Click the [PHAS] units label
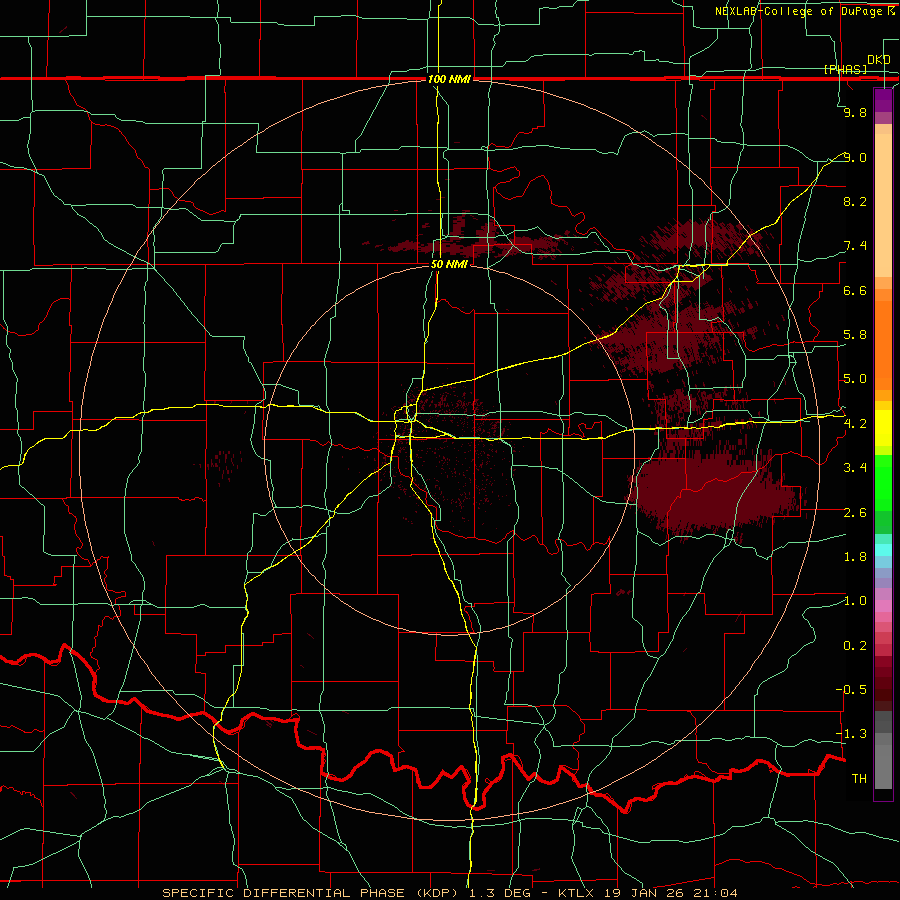The width and height of the screenshot is (900, 900). pyautogui.click(x=846, y=69)
